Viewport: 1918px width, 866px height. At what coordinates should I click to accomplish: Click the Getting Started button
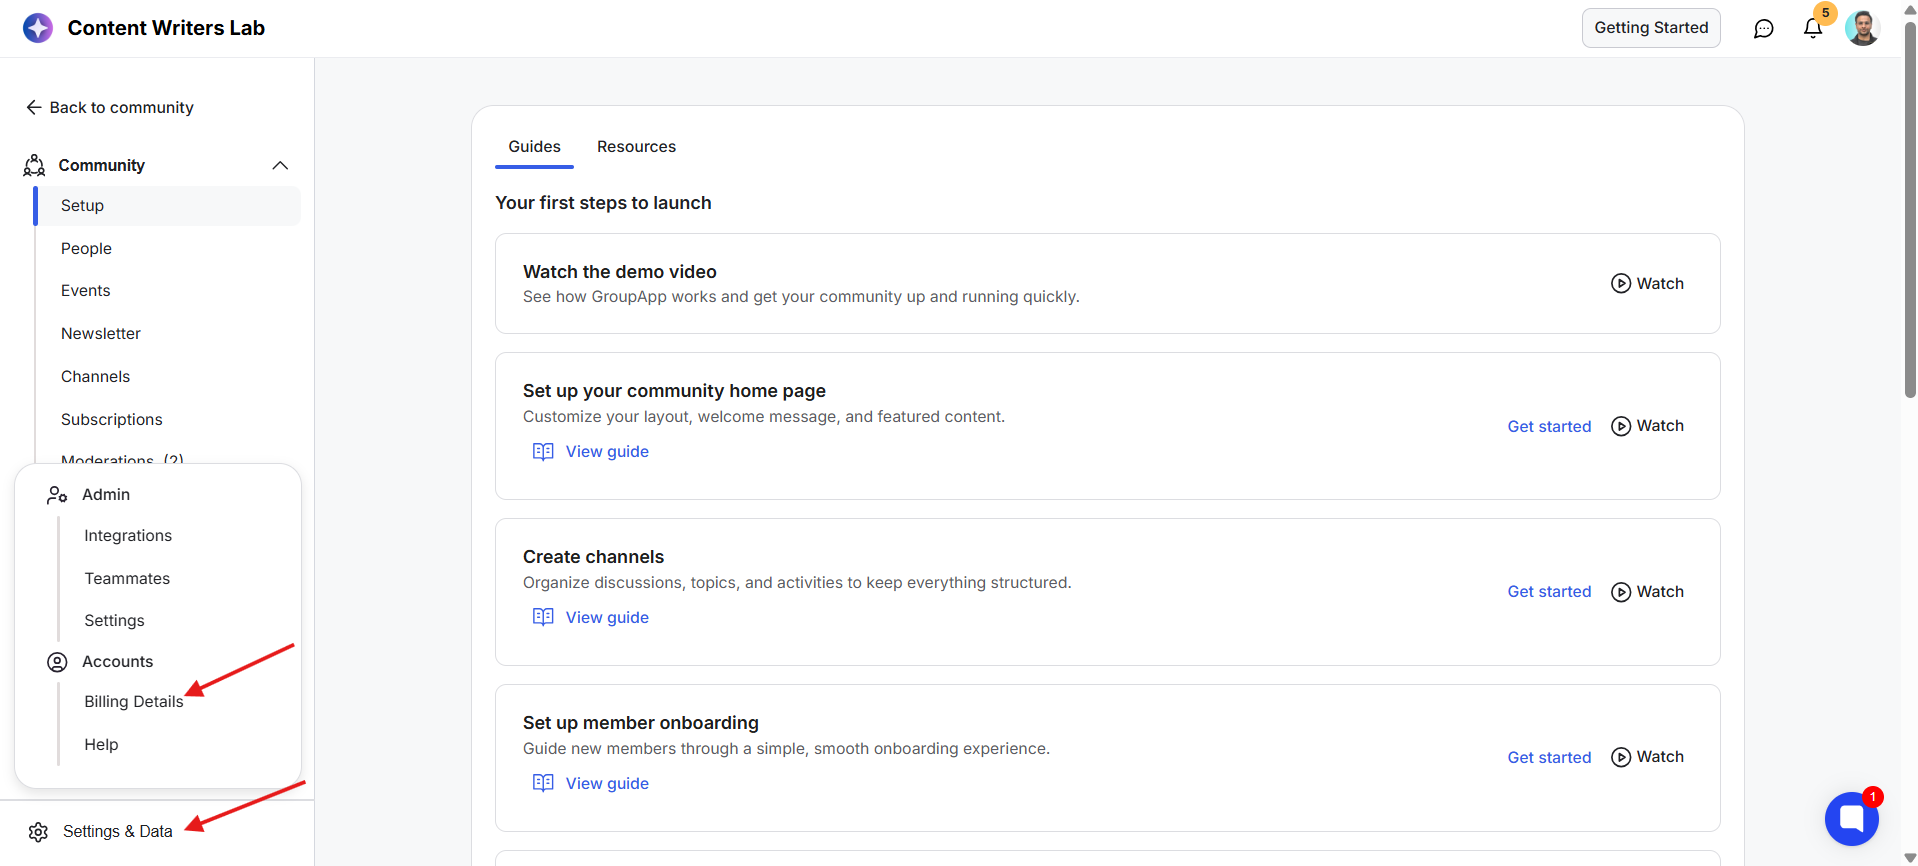tap(1651, 28)
